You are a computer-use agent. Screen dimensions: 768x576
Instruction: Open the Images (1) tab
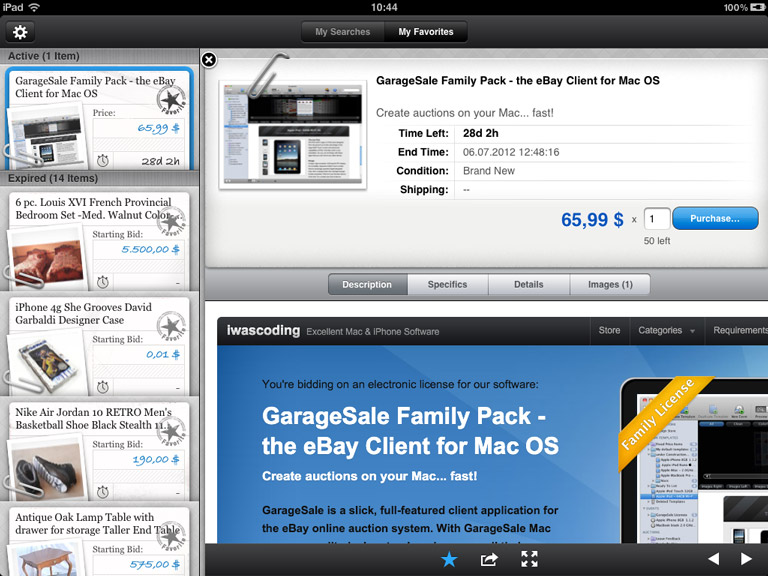pos(610,285)
